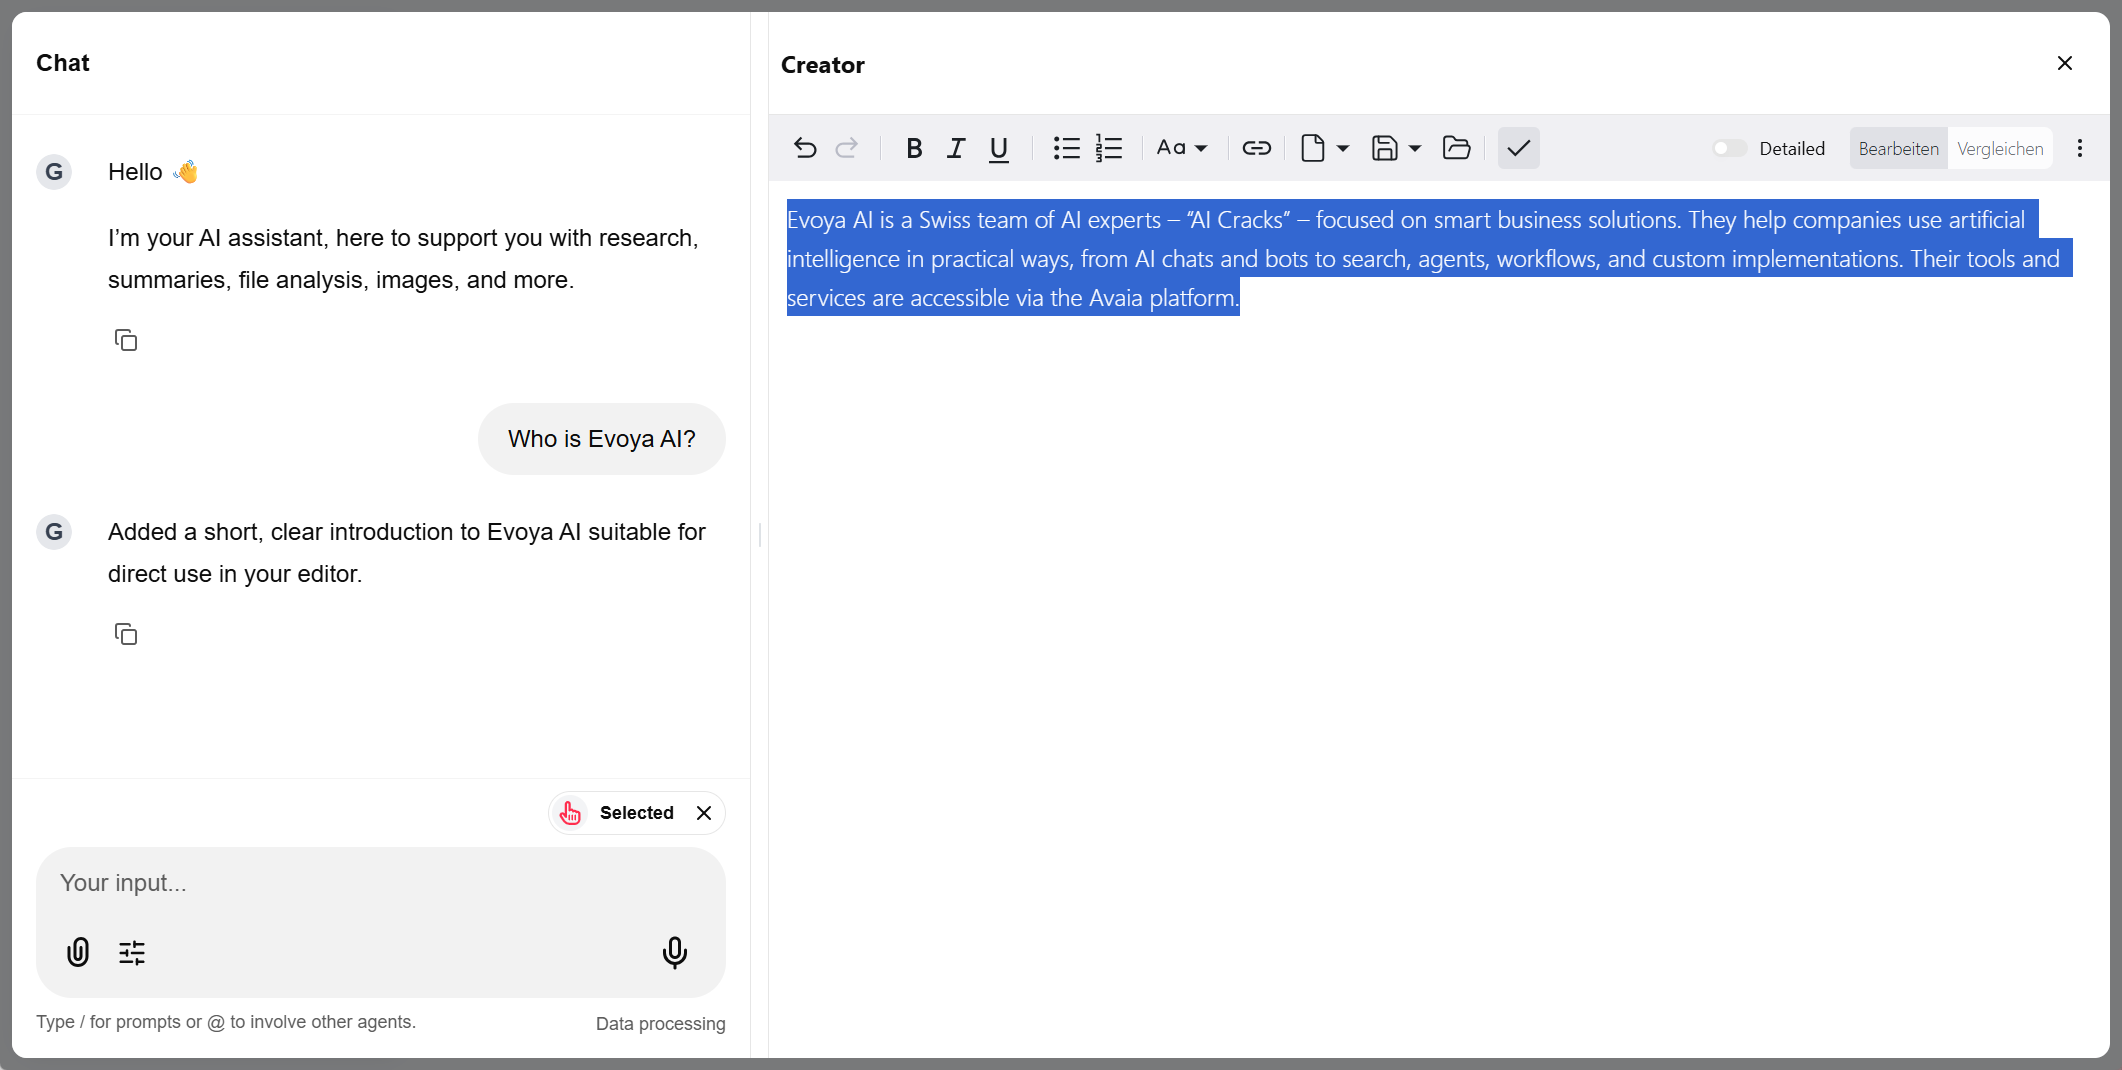Close the Creator panel
Image resolution: width=2122 pixels, height=1070 pixels.
2065,63
